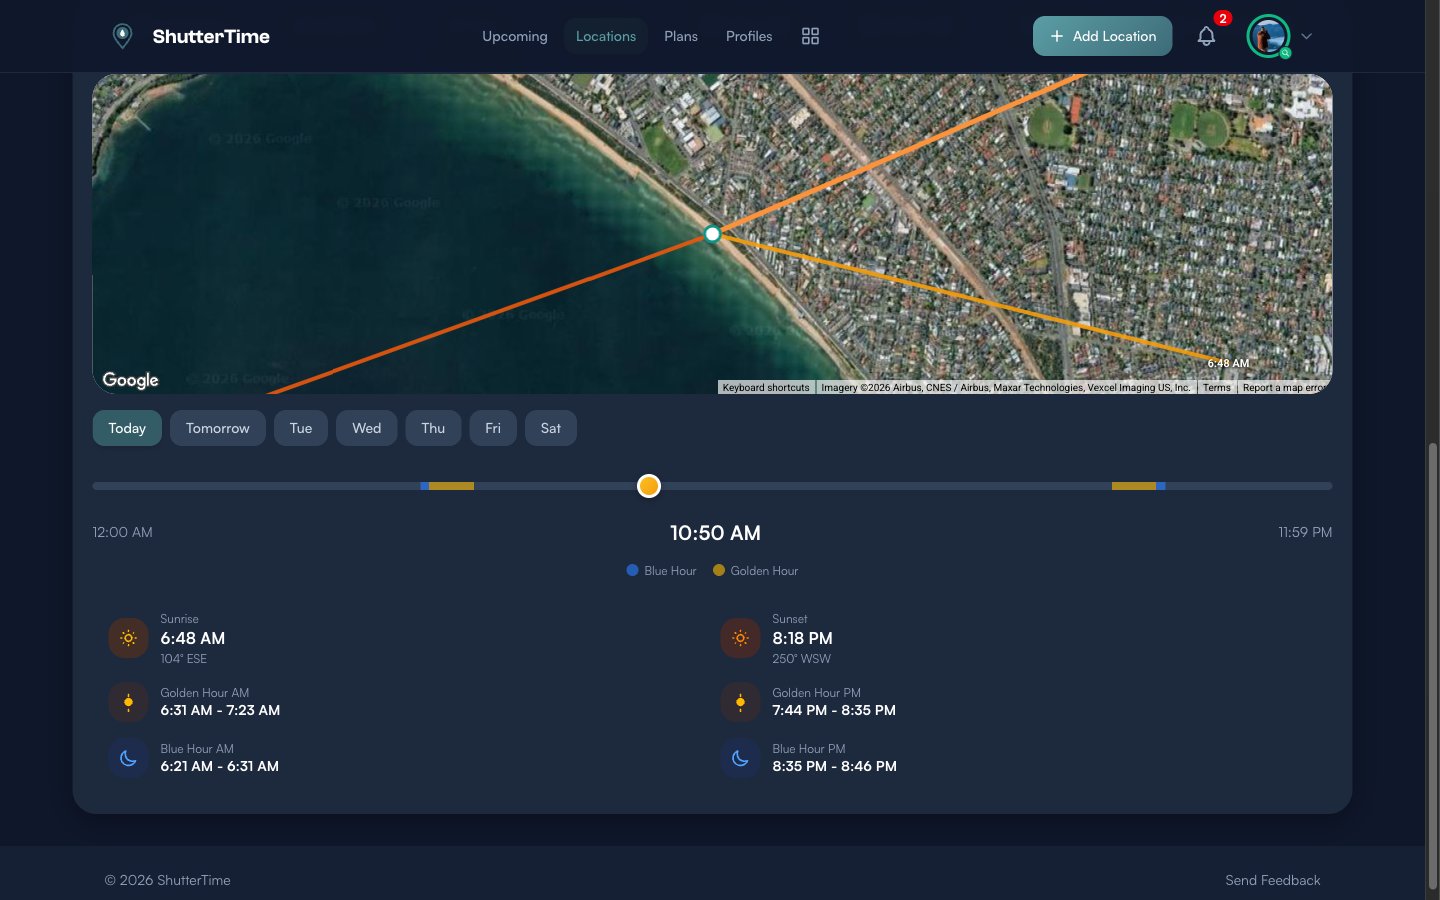This screenshot has height=900, width=1440.
Task: Click the orange time slider handle
Action: coord(649,486)
